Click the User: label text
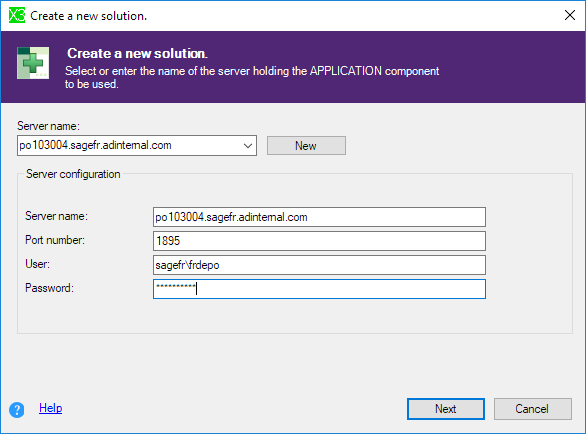The width and height of the screenshot is (586, 434). pos(37,264)
